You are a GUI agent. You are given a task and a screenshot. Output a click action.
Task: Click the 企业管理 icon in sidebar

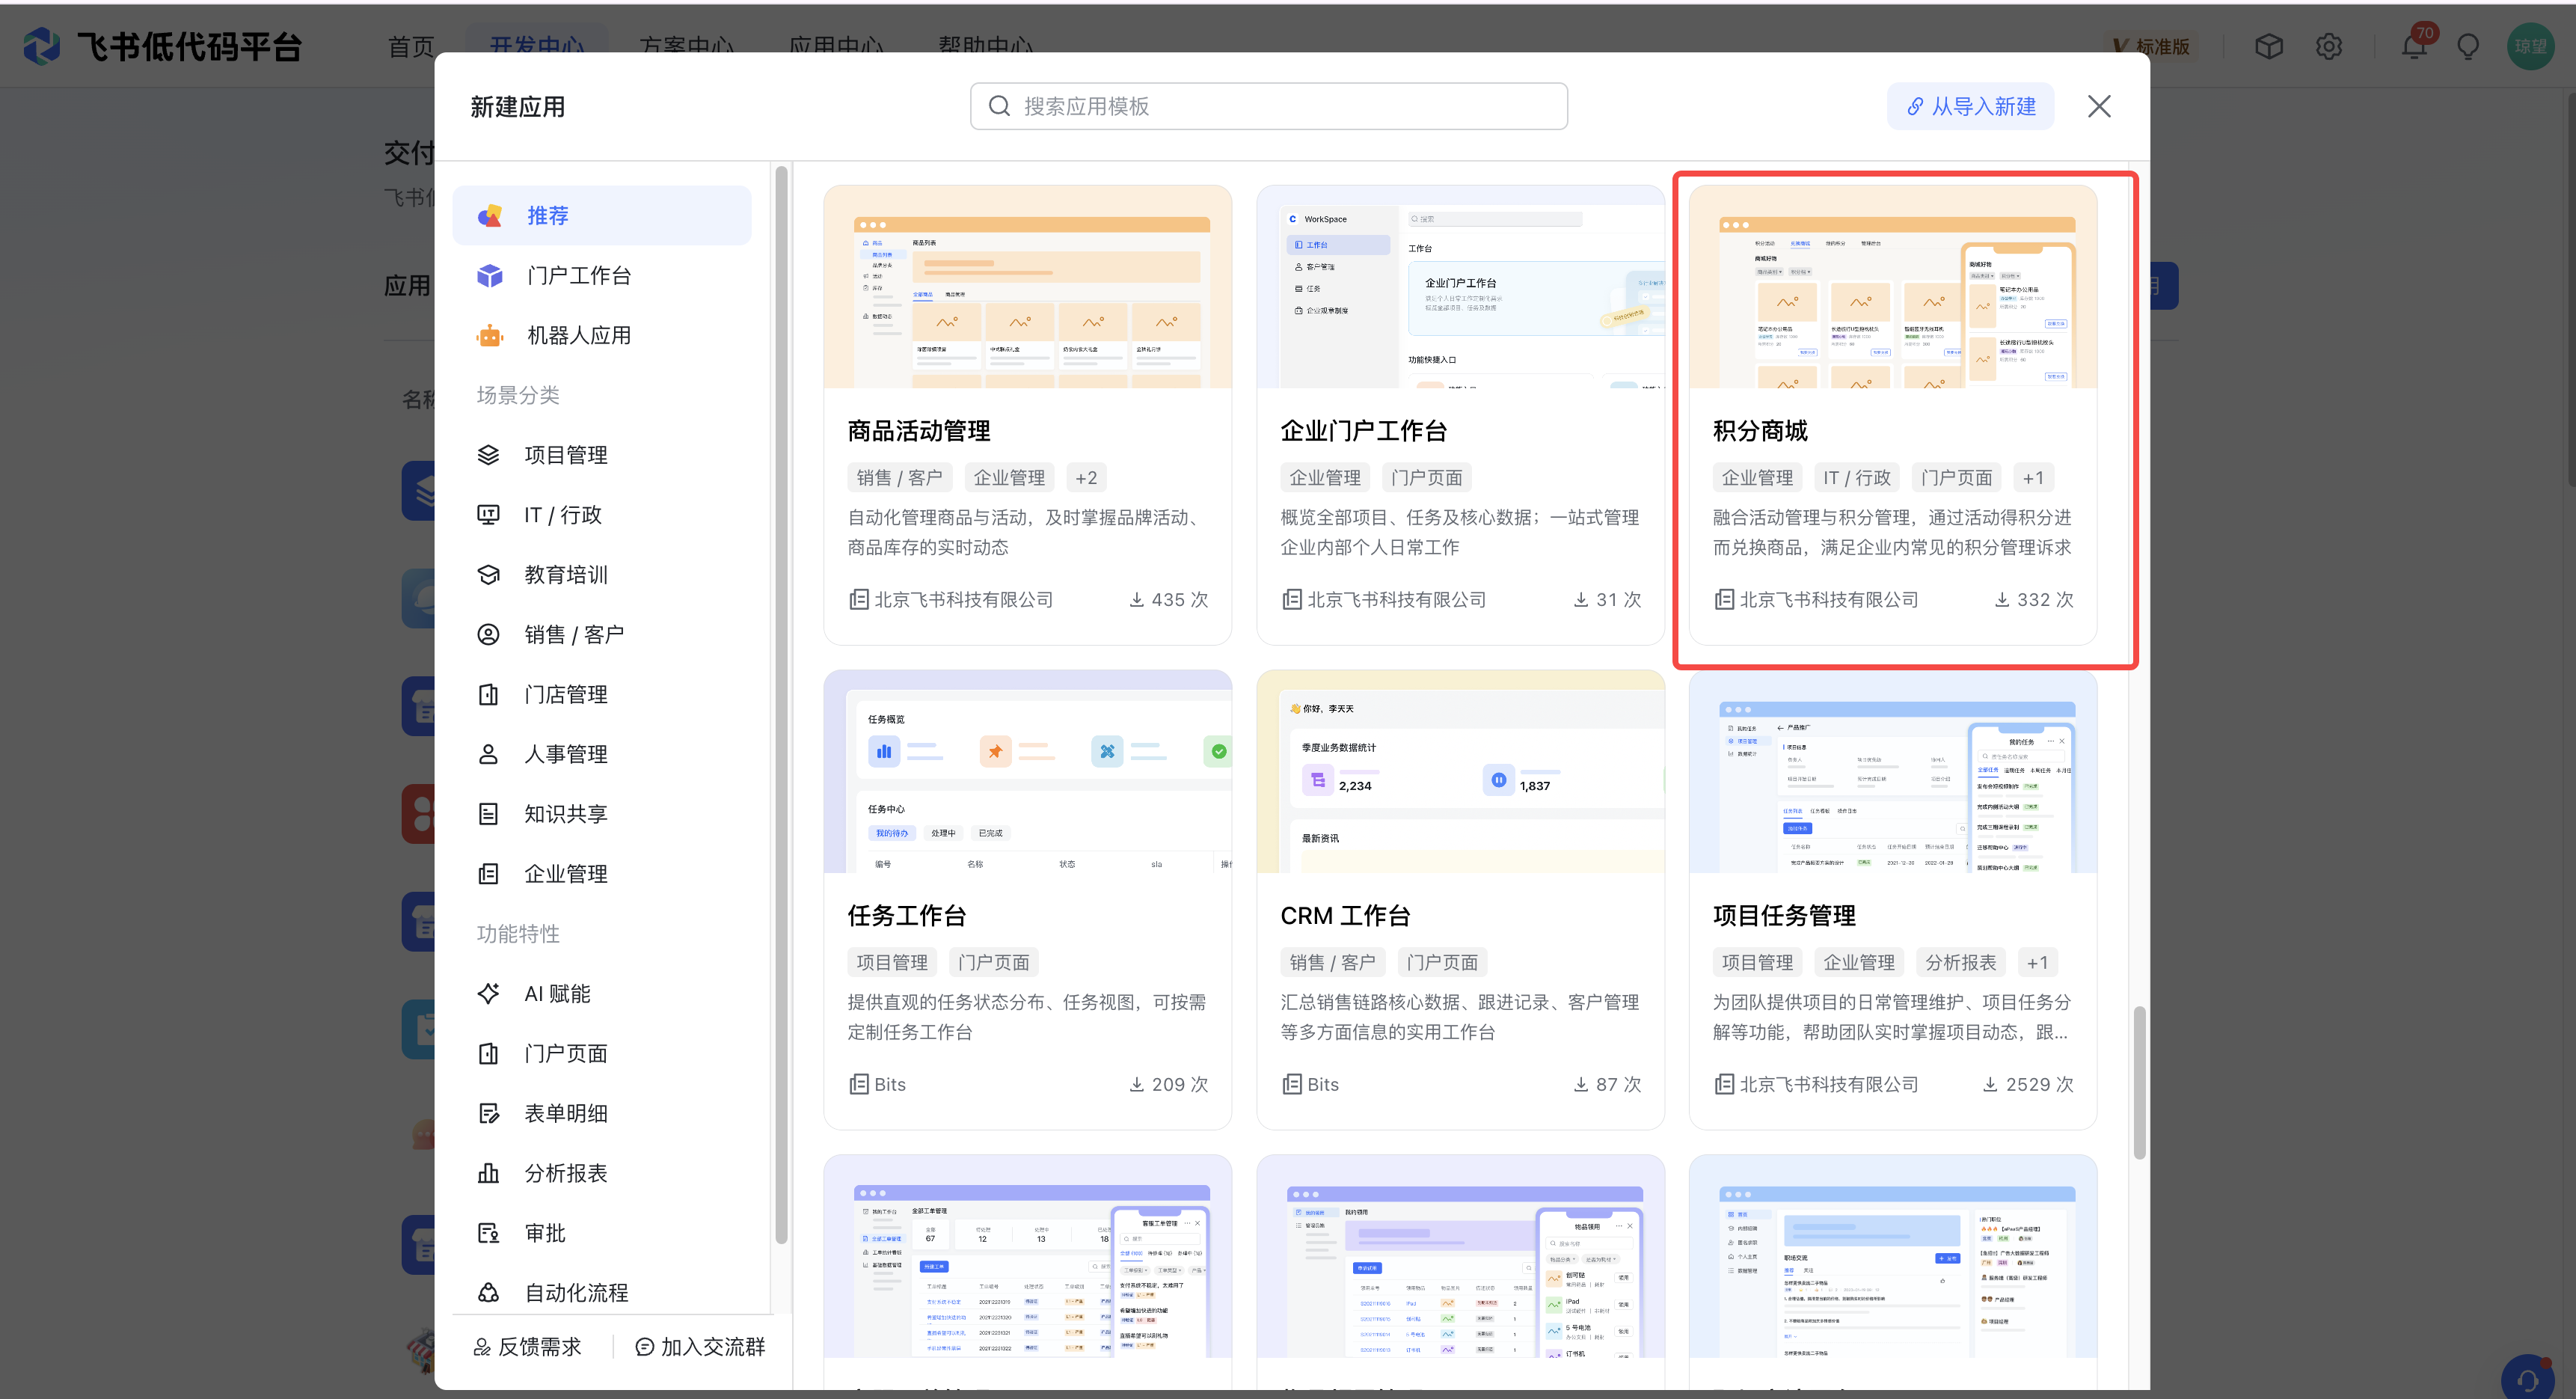tap(488, 875)
